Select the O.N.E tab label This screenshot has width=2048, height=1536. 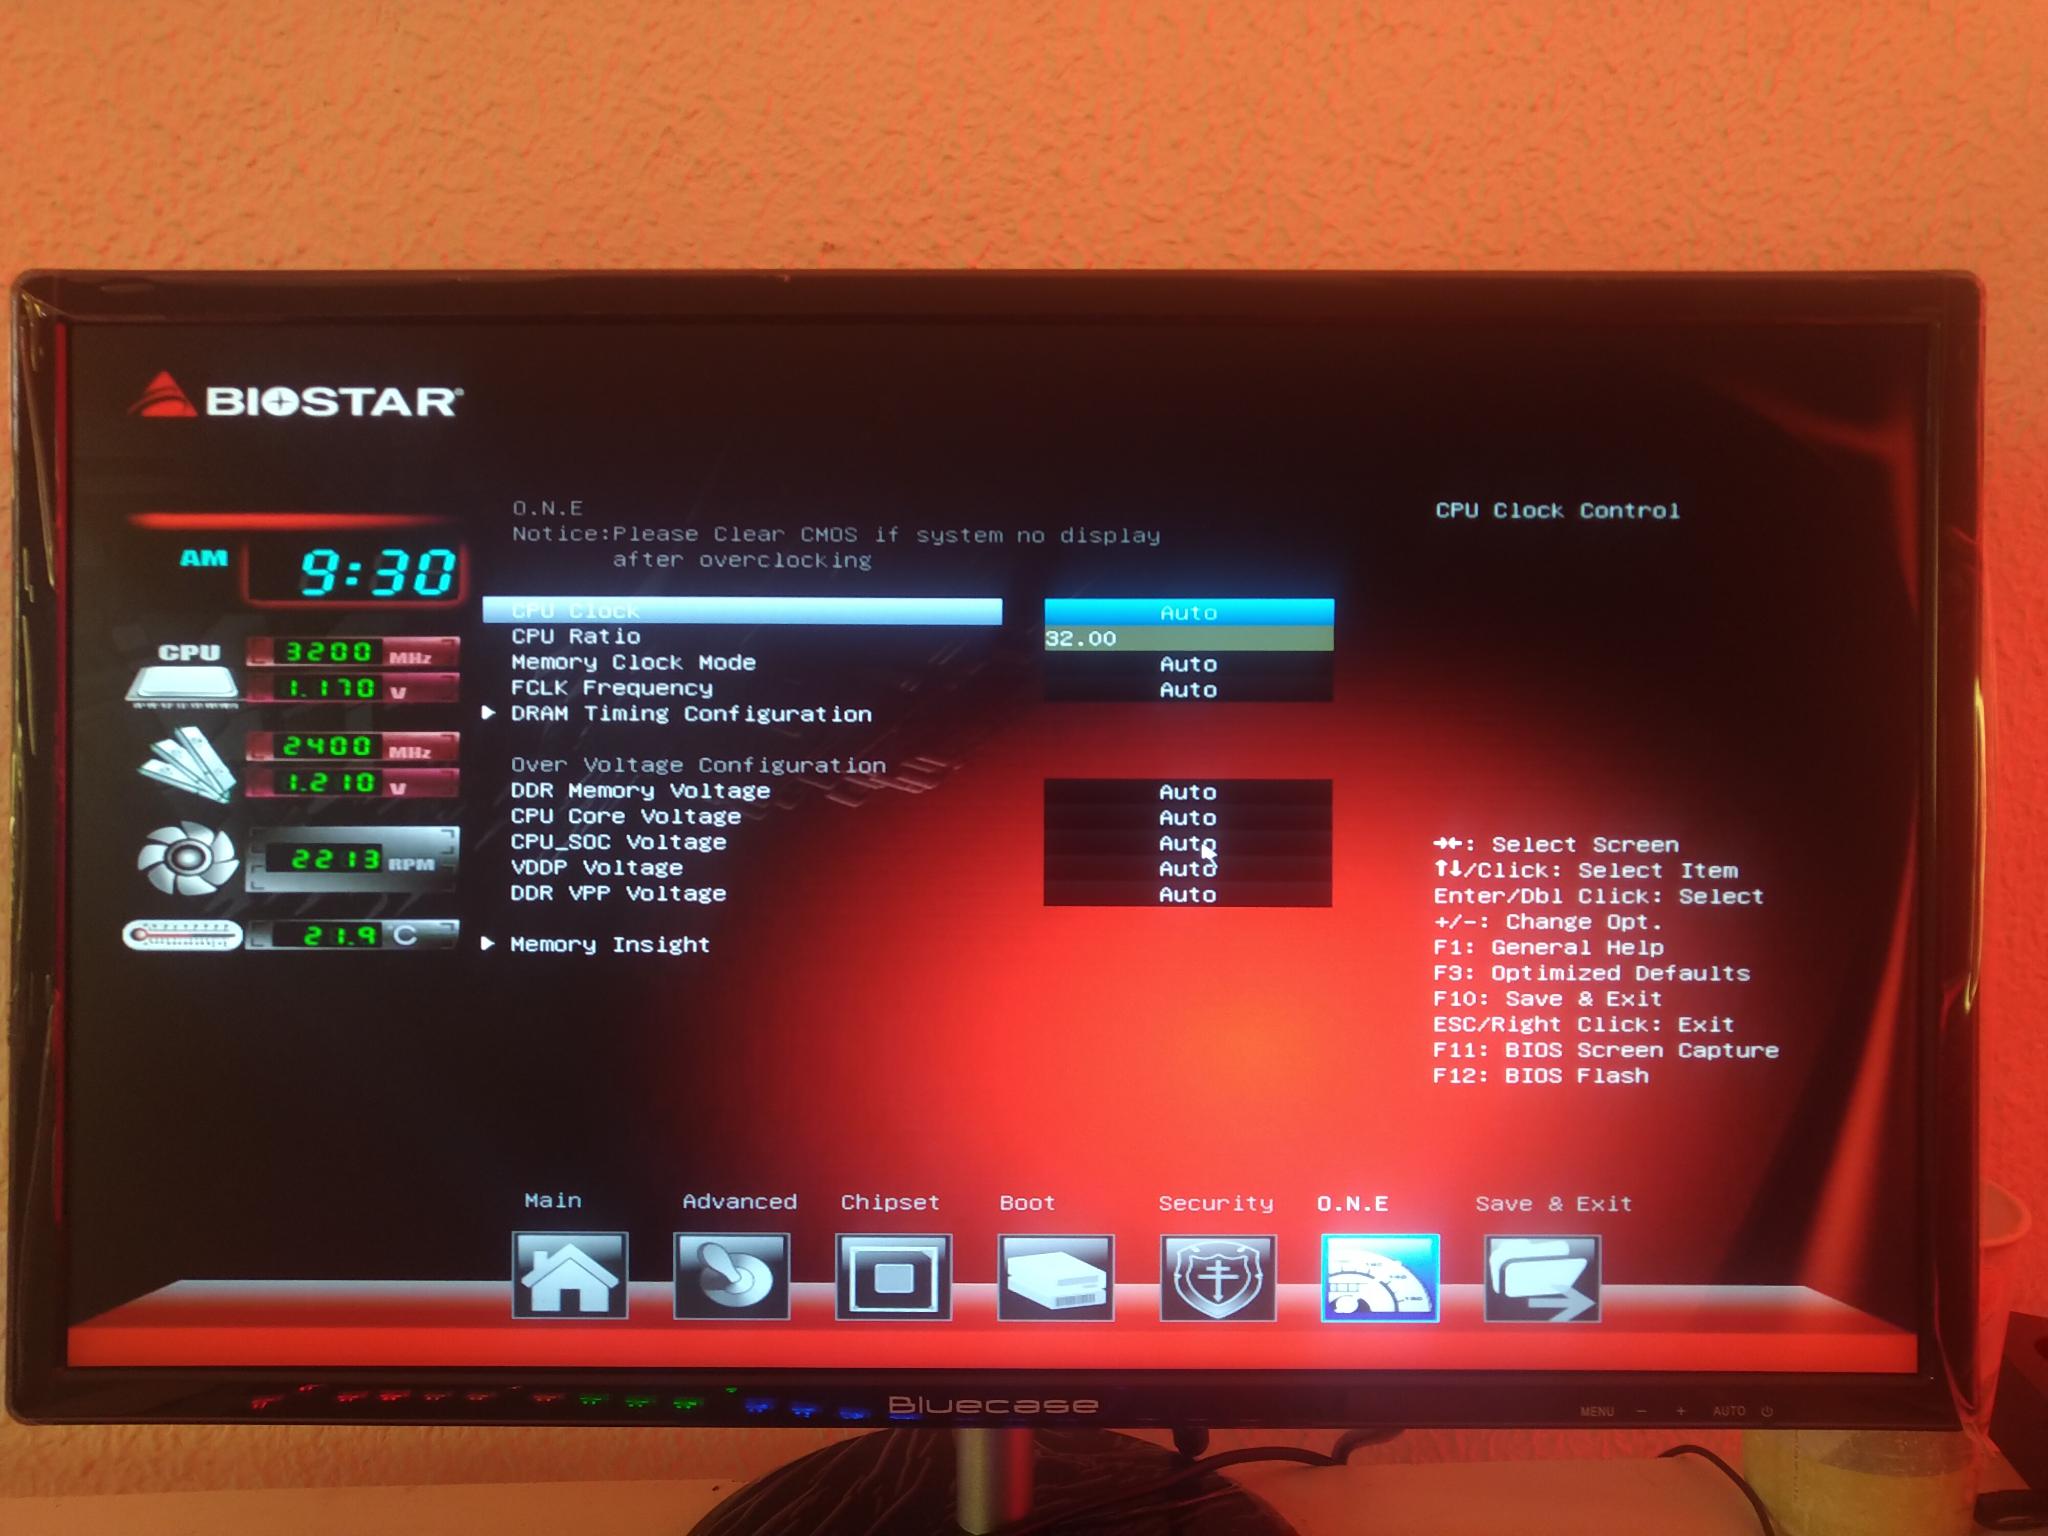pyautogui.click(x=1352, y=1204)
